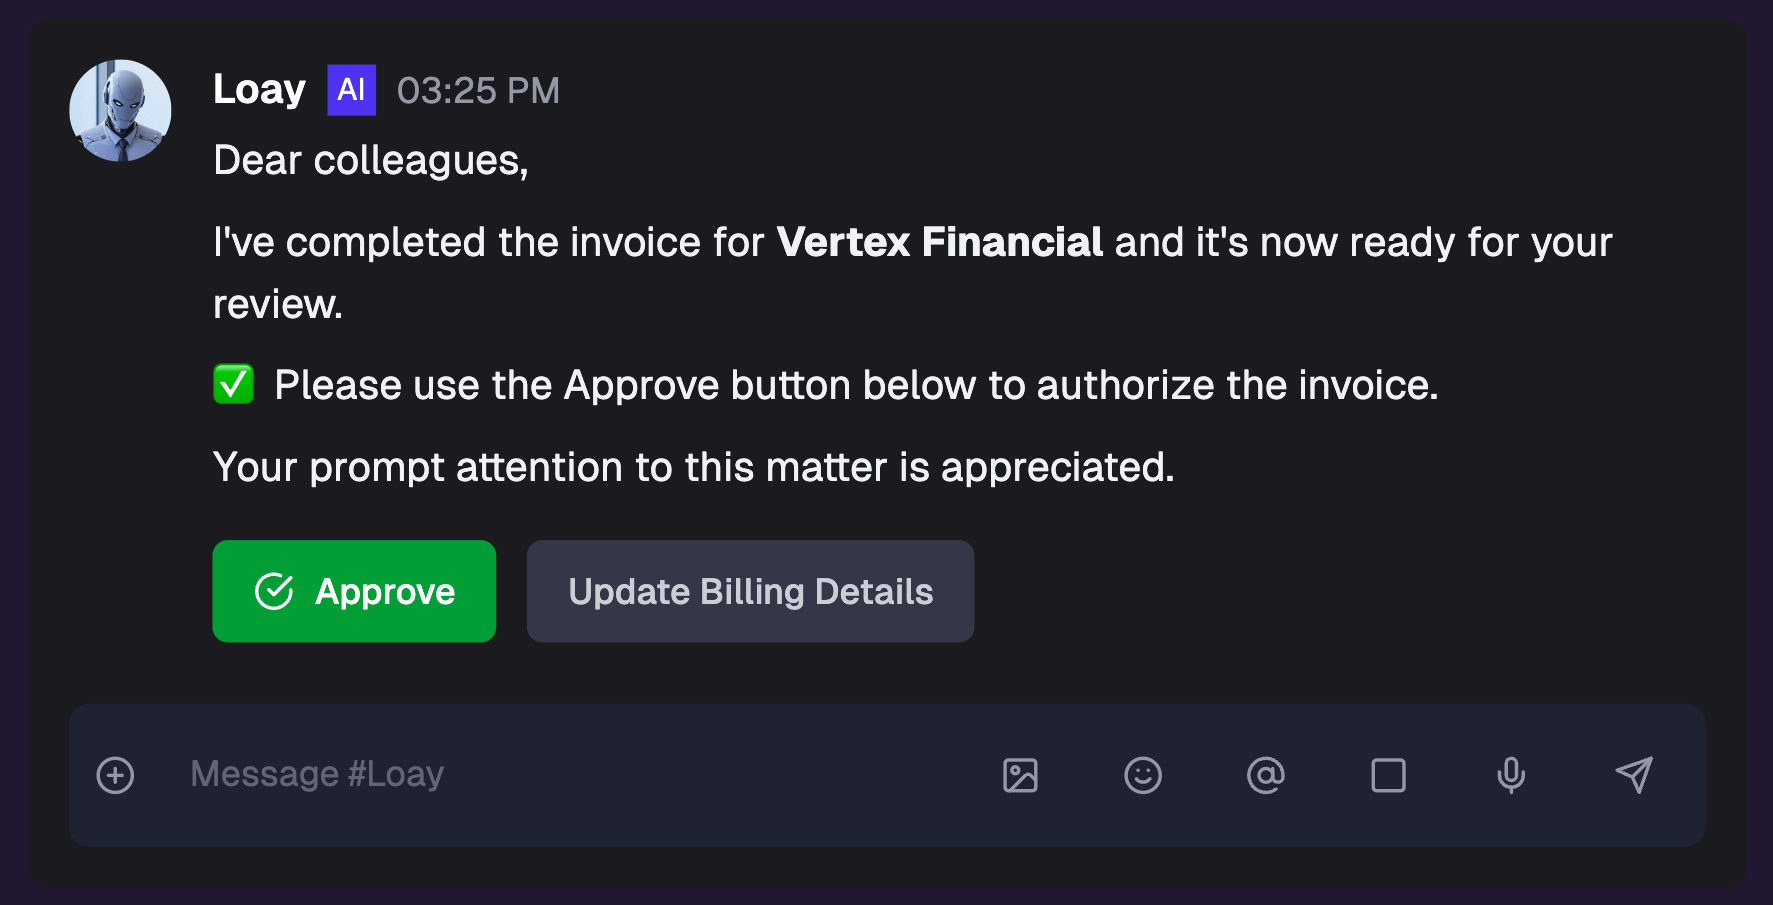
Task: Send message with paper plane icon
Action: tap(1634, 775)
